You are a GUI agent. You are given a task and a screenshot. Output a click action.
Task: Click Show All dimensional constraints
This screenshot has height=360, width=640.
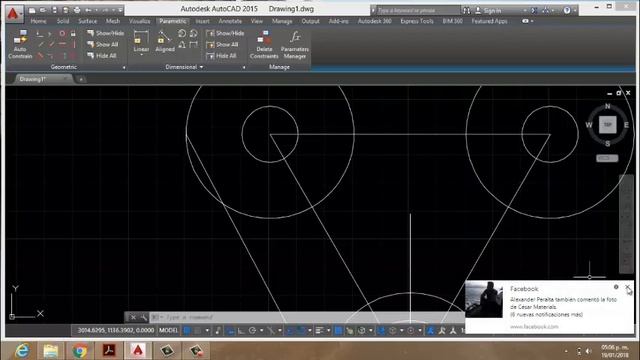[x=223, y=44]
